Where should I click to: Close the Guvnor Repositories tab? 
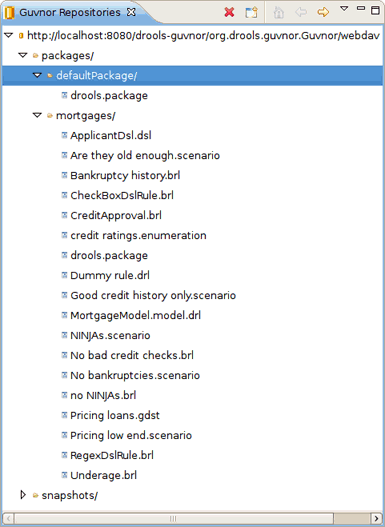click(131, 12)
